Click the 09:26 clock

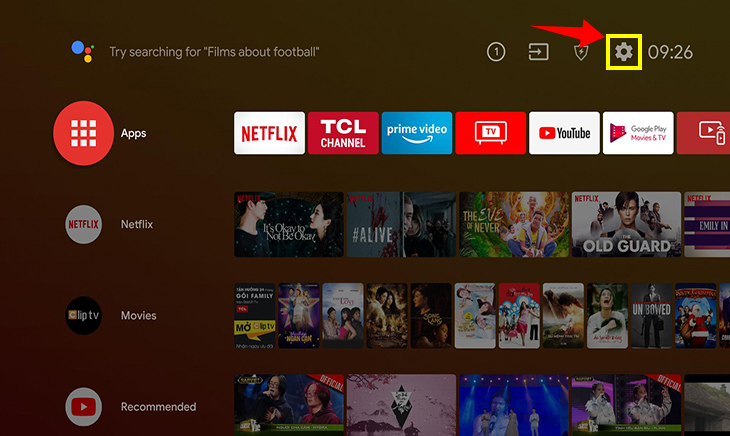670,52
